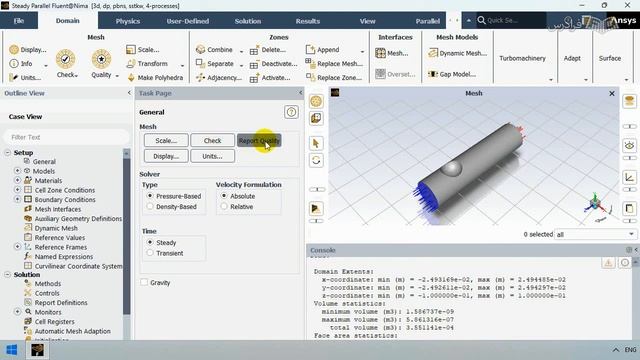Screen dimensions: 640x360
Task: Click the Transform ribbon item
Action: (x=147, y=64)
